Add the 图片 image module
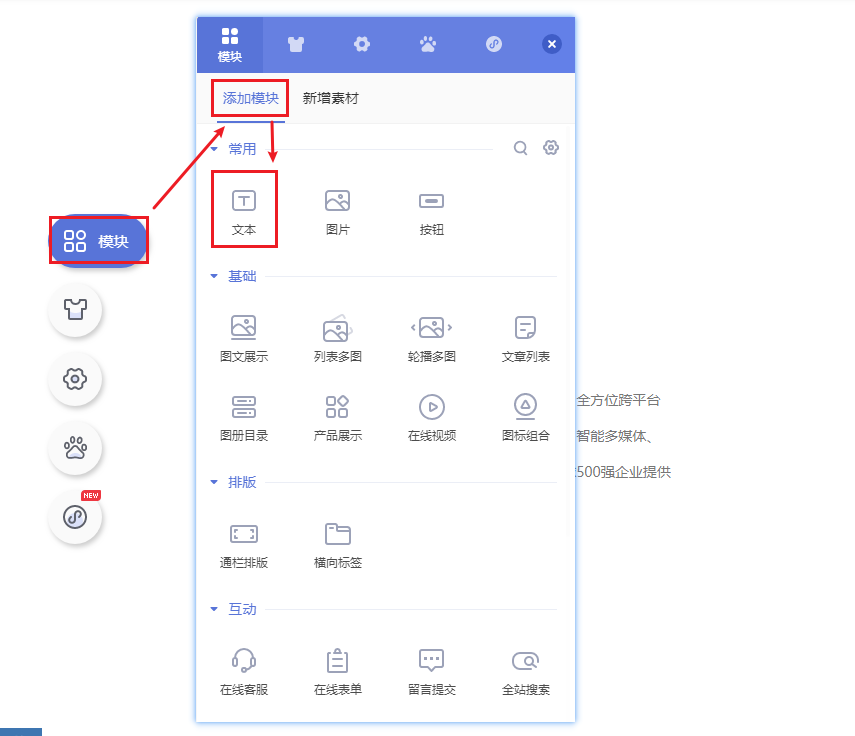Viewport: 855px width, 736px height. (338, 213)
